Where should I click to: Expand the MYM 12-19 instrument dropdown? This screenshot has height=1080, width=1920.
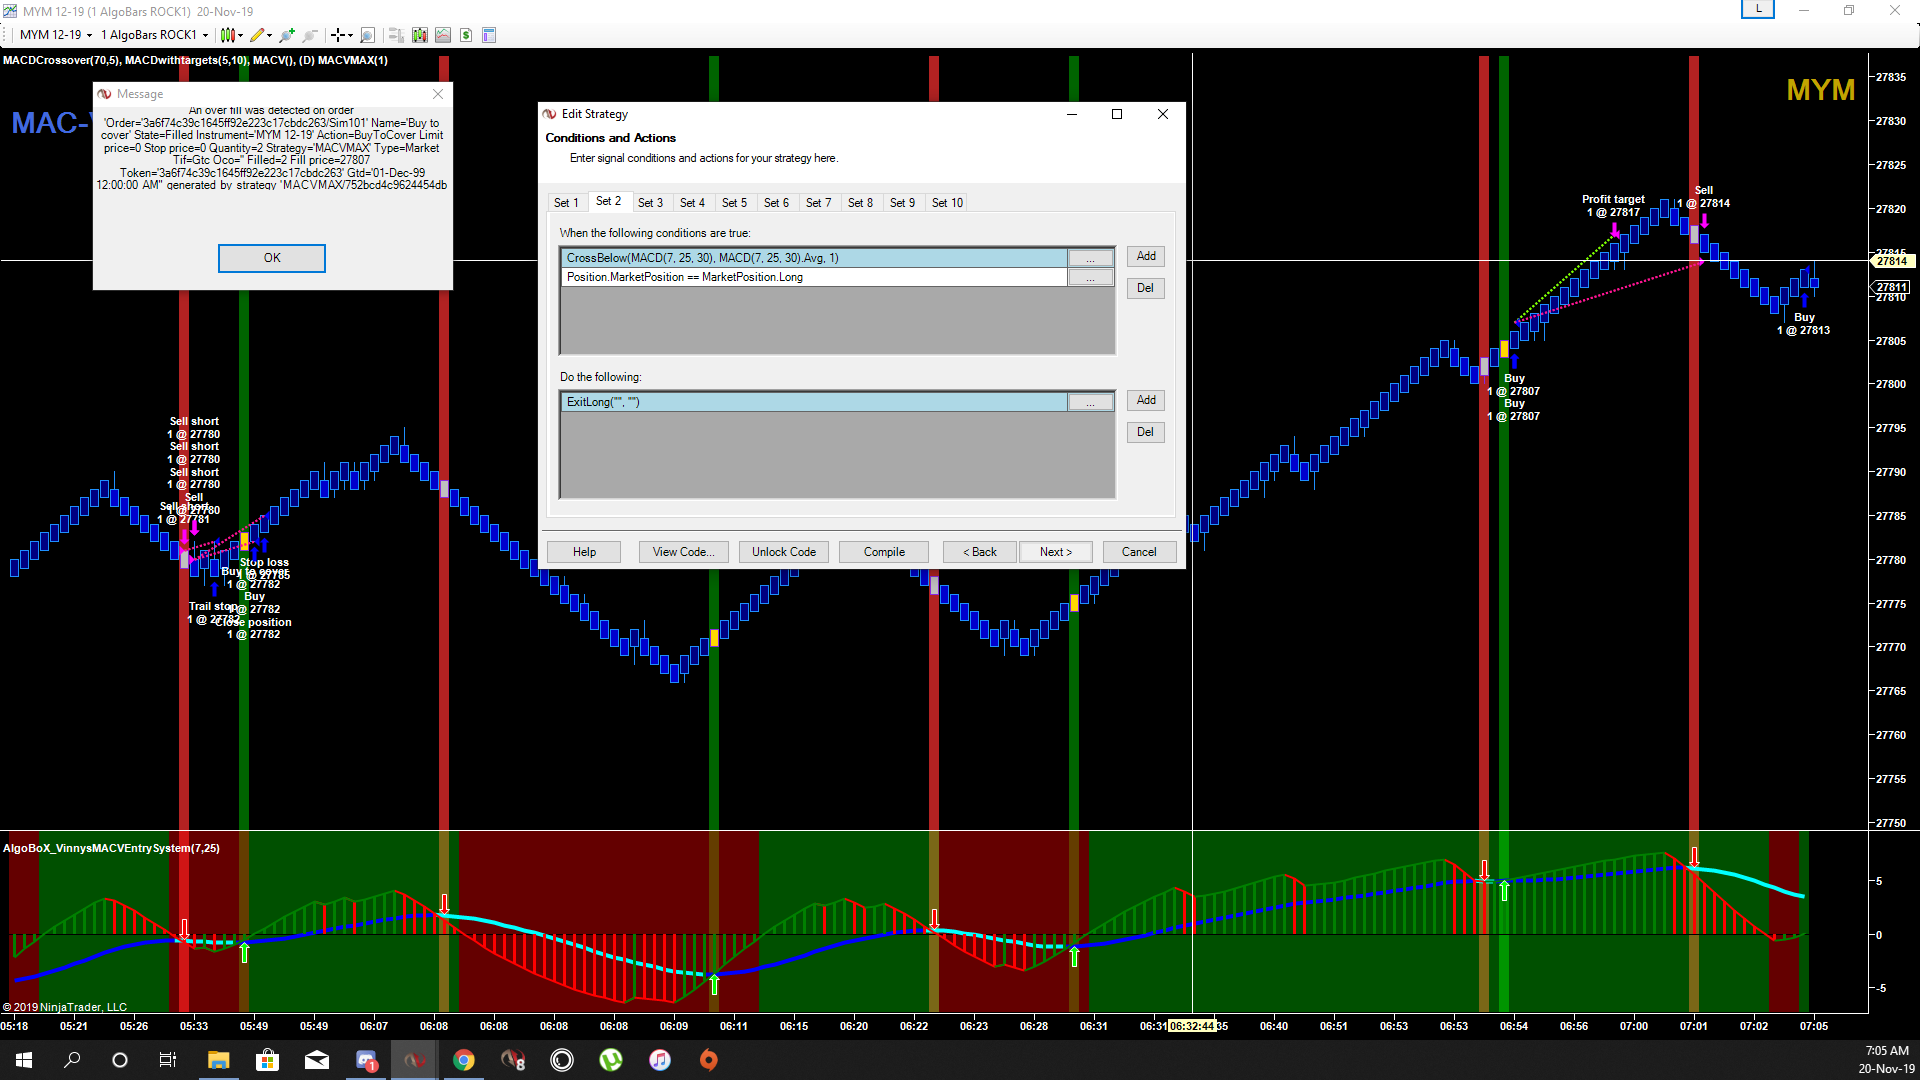(89, 35)
